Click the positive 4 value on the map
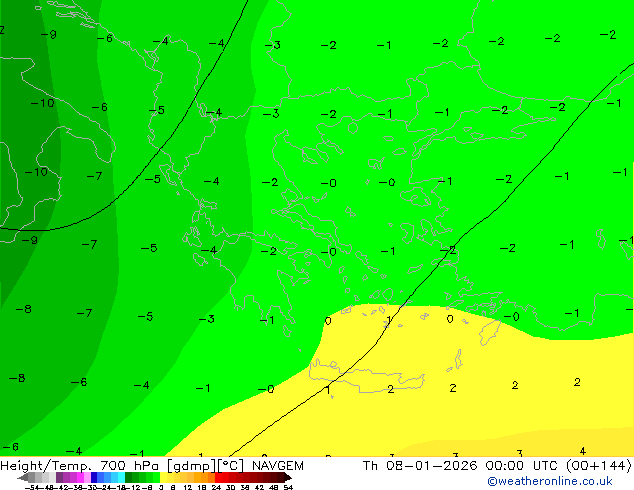 [x=582, y=450]
